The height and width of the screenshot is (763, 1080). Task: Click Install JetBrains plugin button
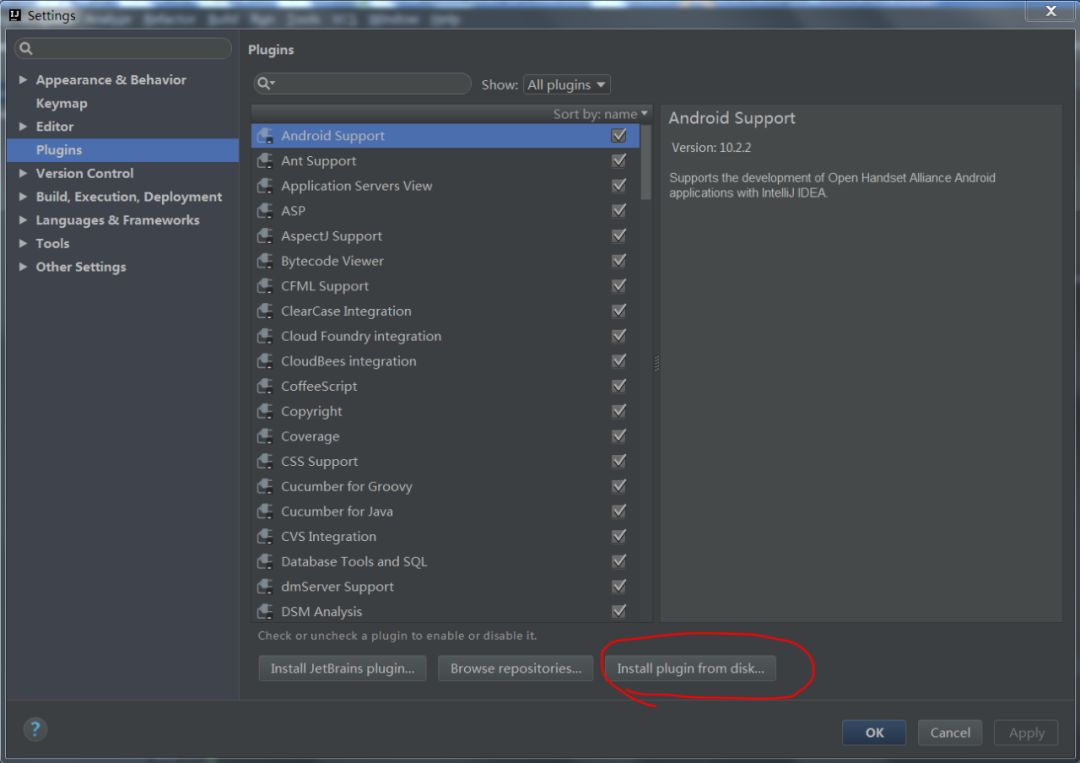pyautogui.click(x=342, y=669)
